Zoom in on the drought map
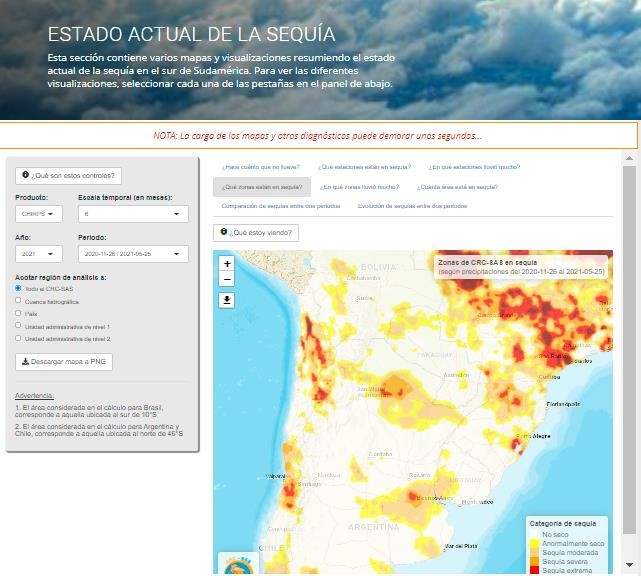Image resolution: width=641 pixels, height=576 pixels. [x=227, y=264]
